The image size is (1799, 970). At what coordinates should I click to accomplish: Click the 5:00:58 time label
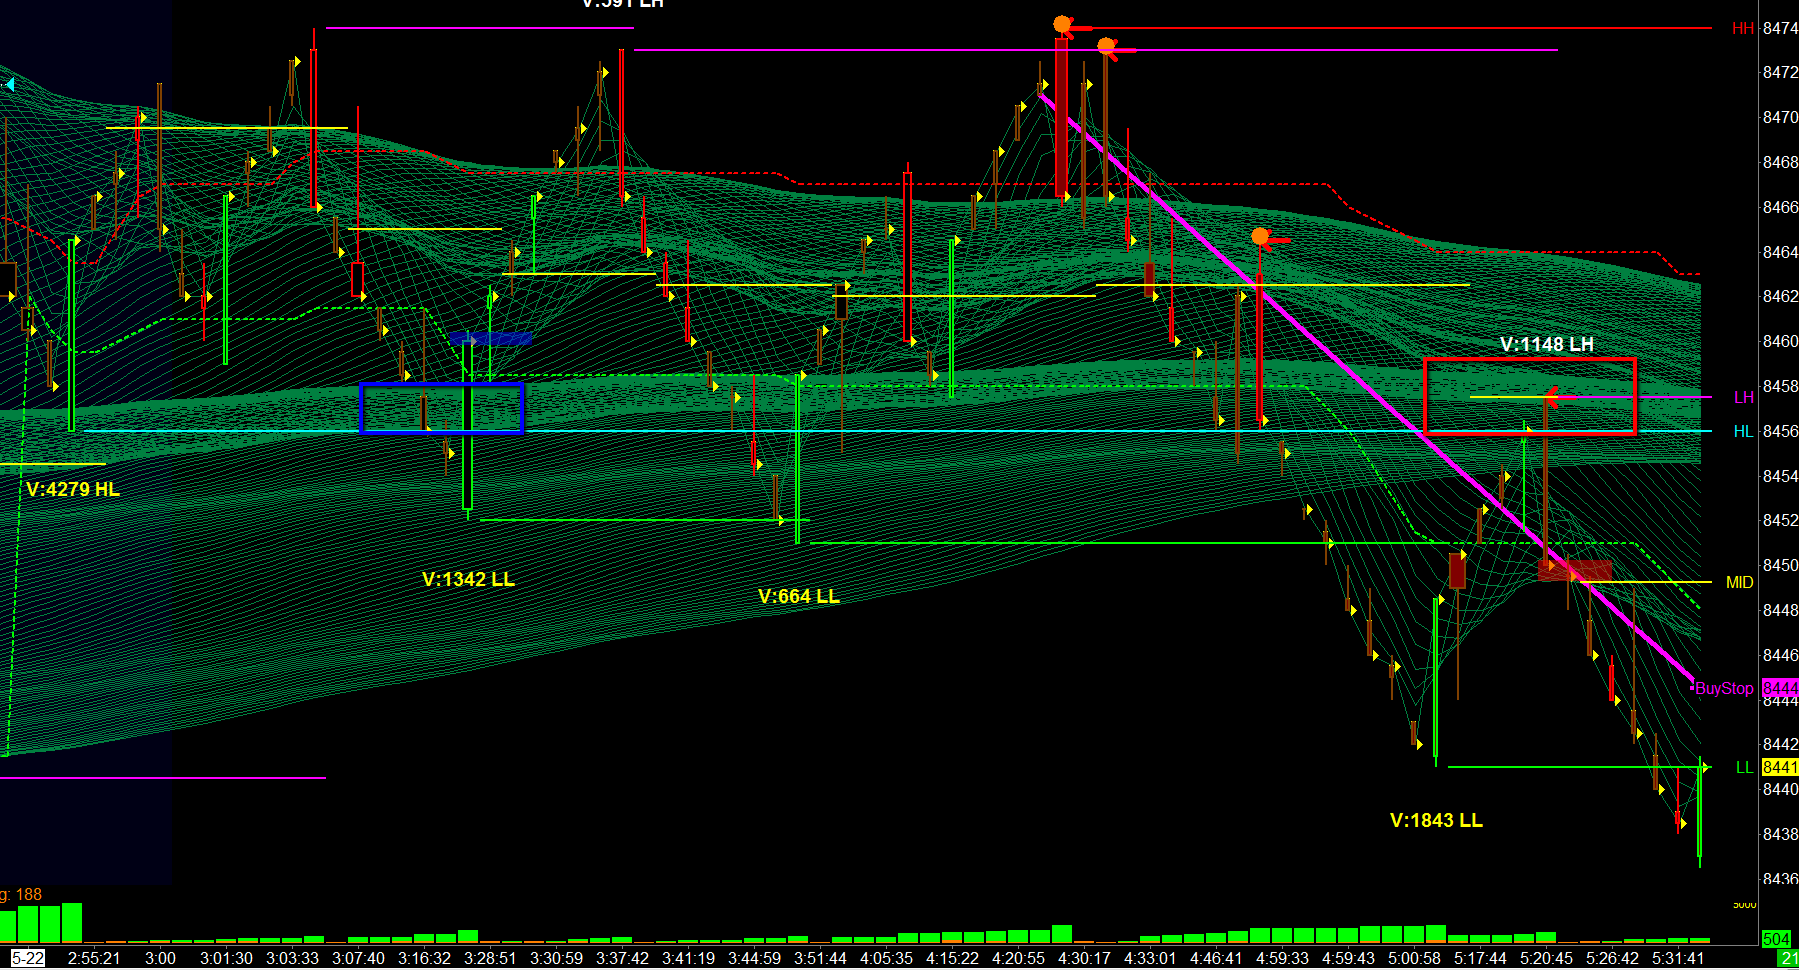pyautogui.click(x=1414, y=958)
